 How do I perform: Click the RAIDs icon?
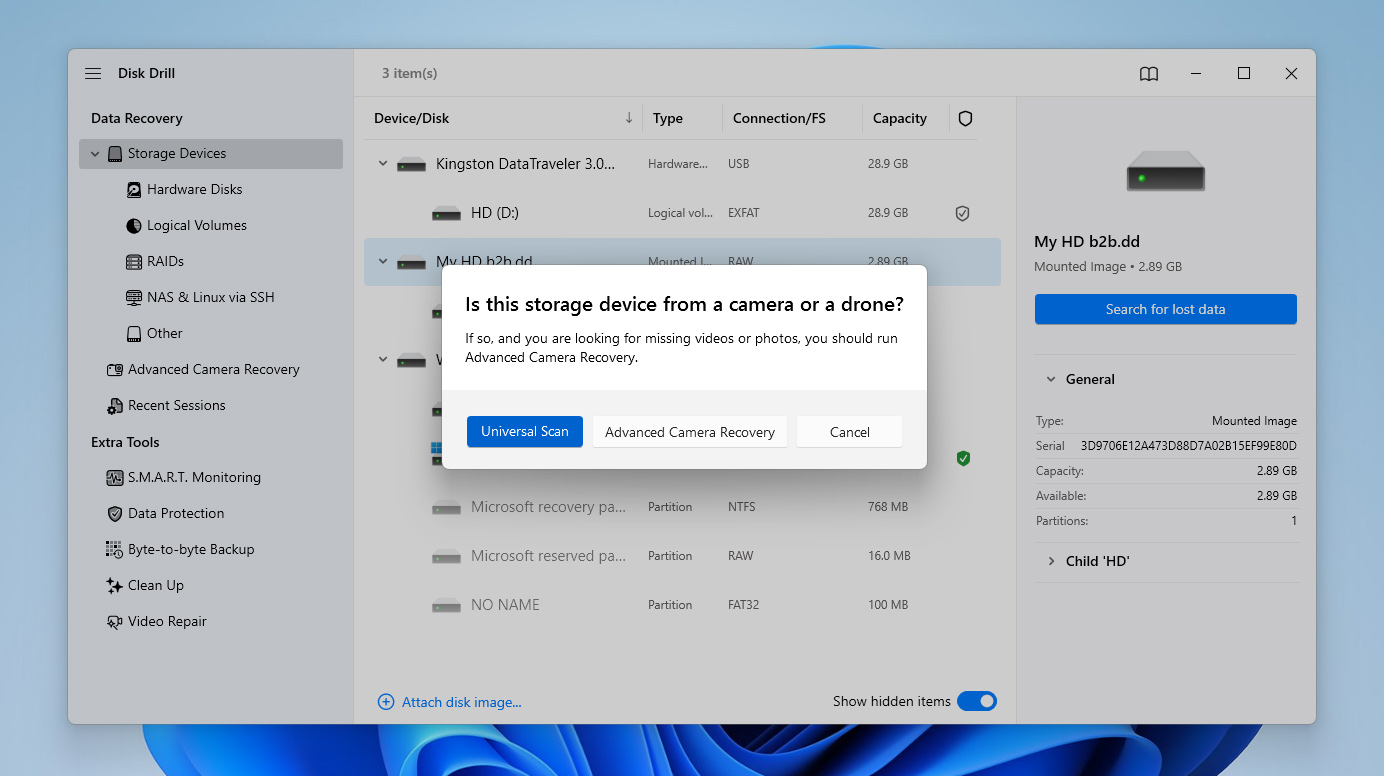pyautogui.click(x=134, y=261)
